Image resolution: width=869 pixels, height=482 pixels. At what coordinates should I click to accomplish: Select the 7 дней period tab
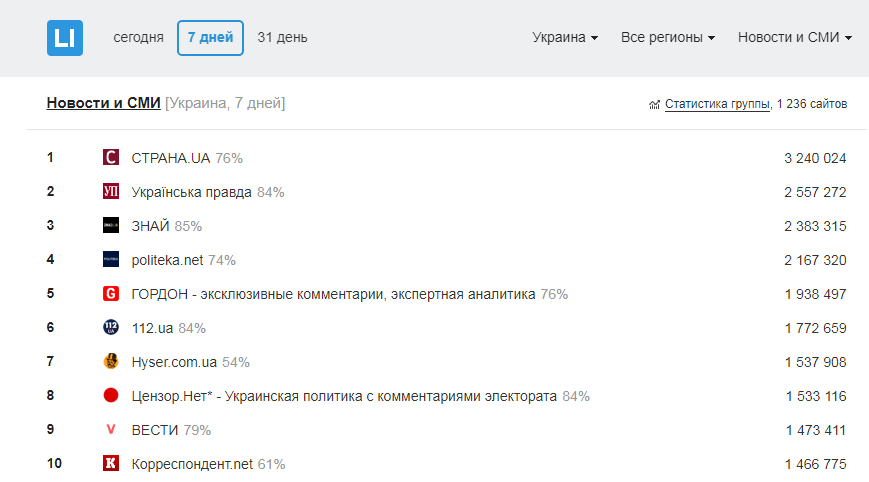tap(210, 38)
